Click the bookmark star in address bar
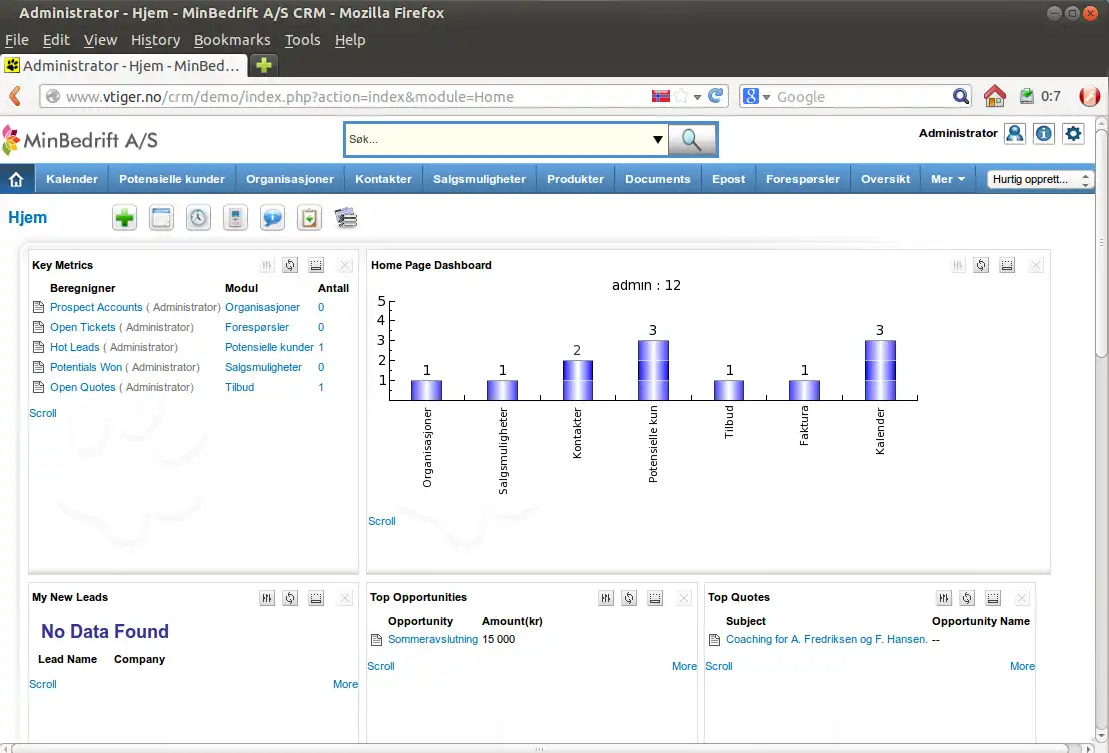The image size is (1109, 753). (x=680, y=96)
